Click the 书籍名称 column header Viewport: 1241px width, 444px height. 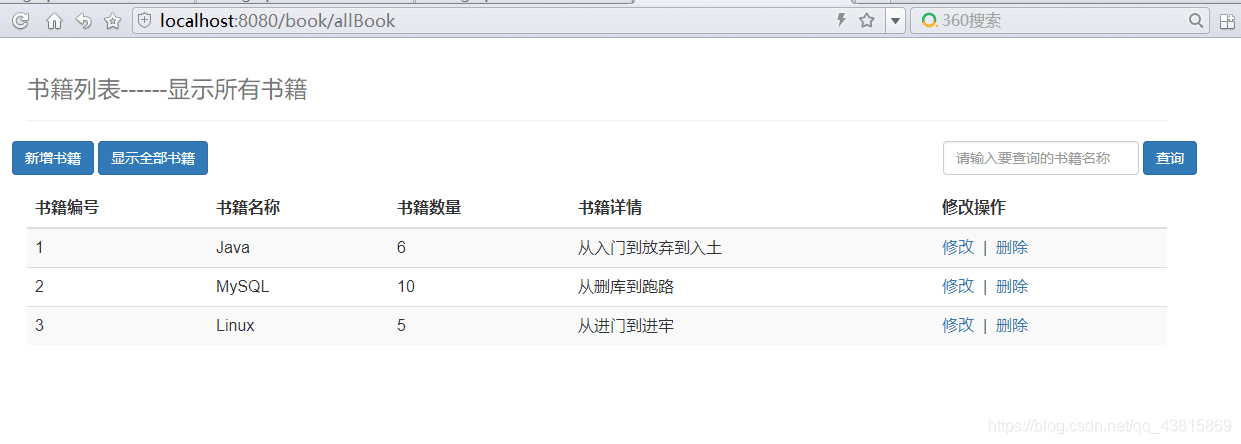tap(248, 208)
